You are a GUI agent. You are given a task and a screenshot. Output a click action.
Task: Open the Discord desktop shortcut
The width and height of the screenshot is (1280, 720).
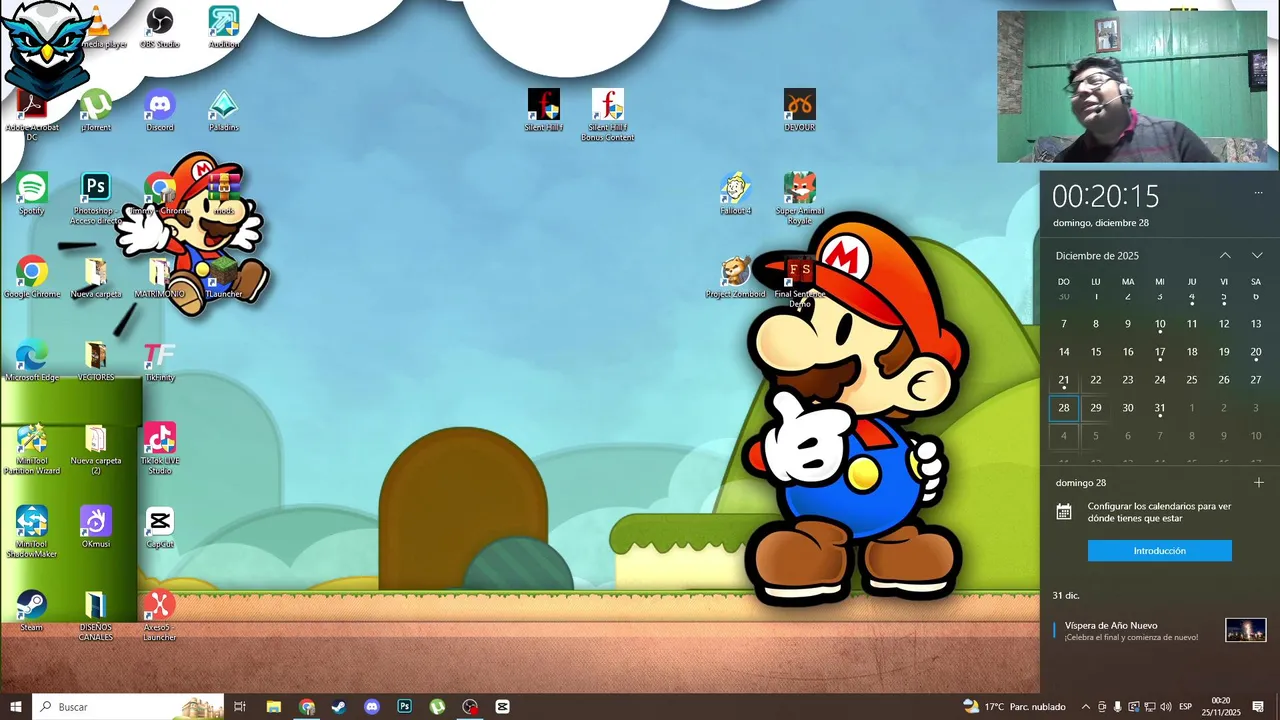[160, 110]
